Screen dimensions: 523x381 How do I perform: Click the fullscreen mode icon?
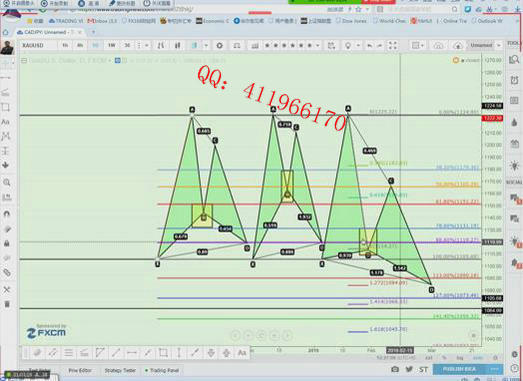(393, 45)
